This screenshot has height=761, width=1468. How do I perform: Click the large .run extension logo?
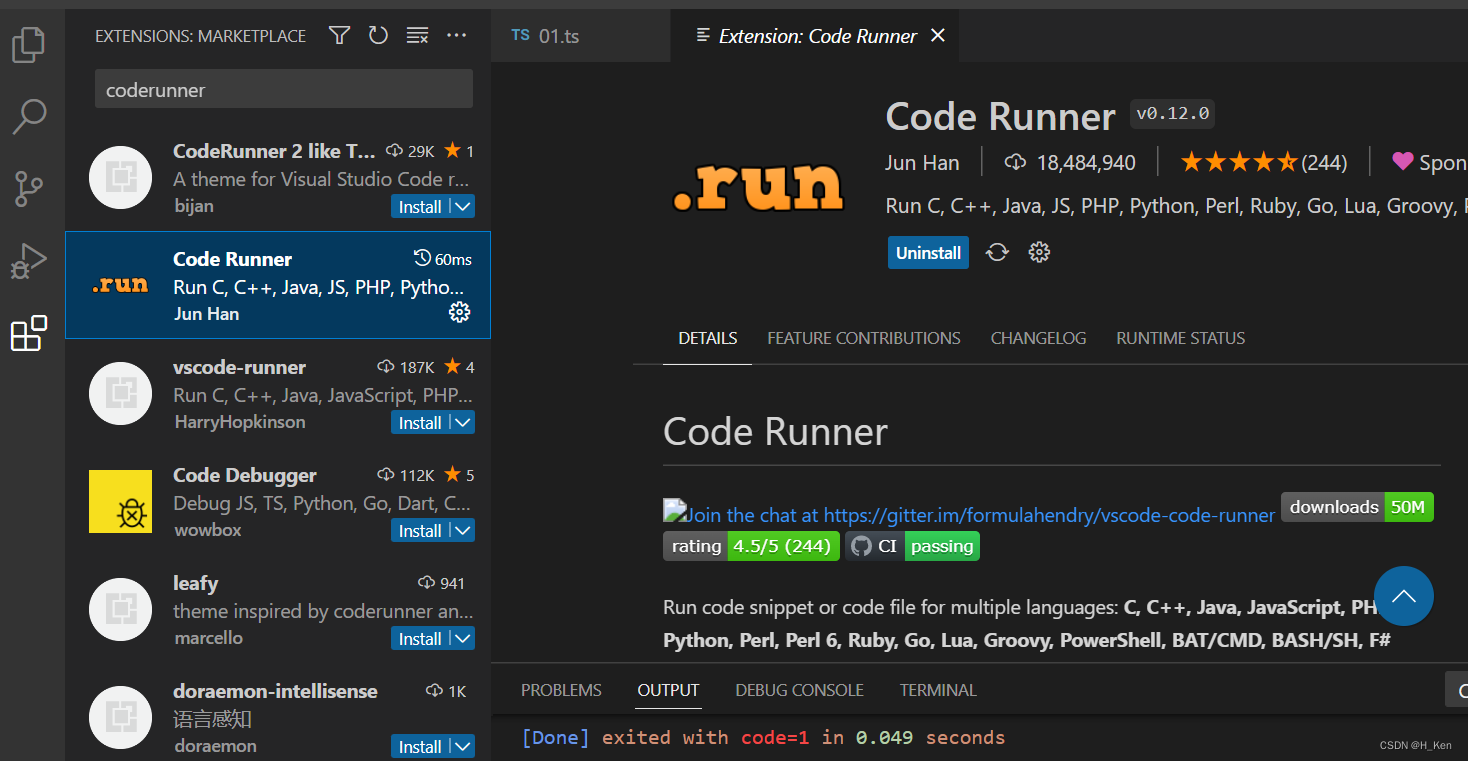pos(758,186)
